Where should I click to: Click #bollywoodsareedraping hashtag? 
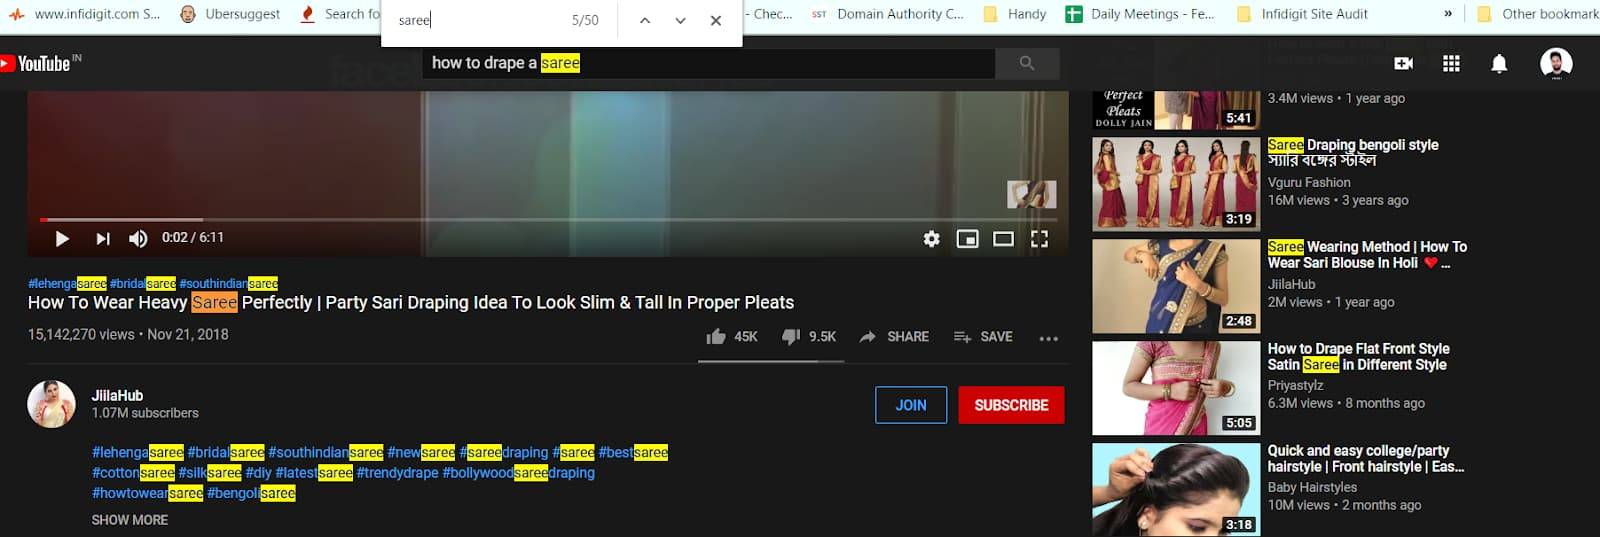pyautogui.click(x=519, y=473)
